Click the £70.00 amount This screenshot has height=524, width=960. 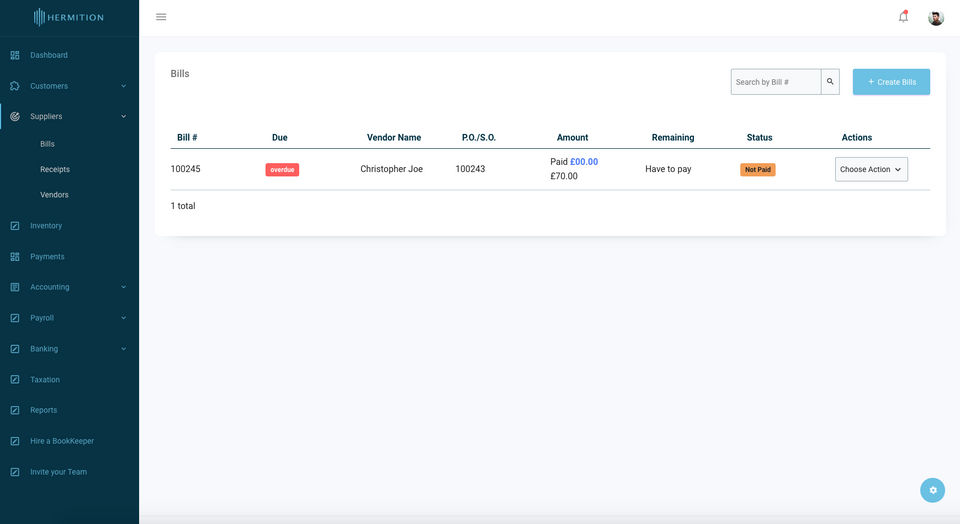pos(564,176)
